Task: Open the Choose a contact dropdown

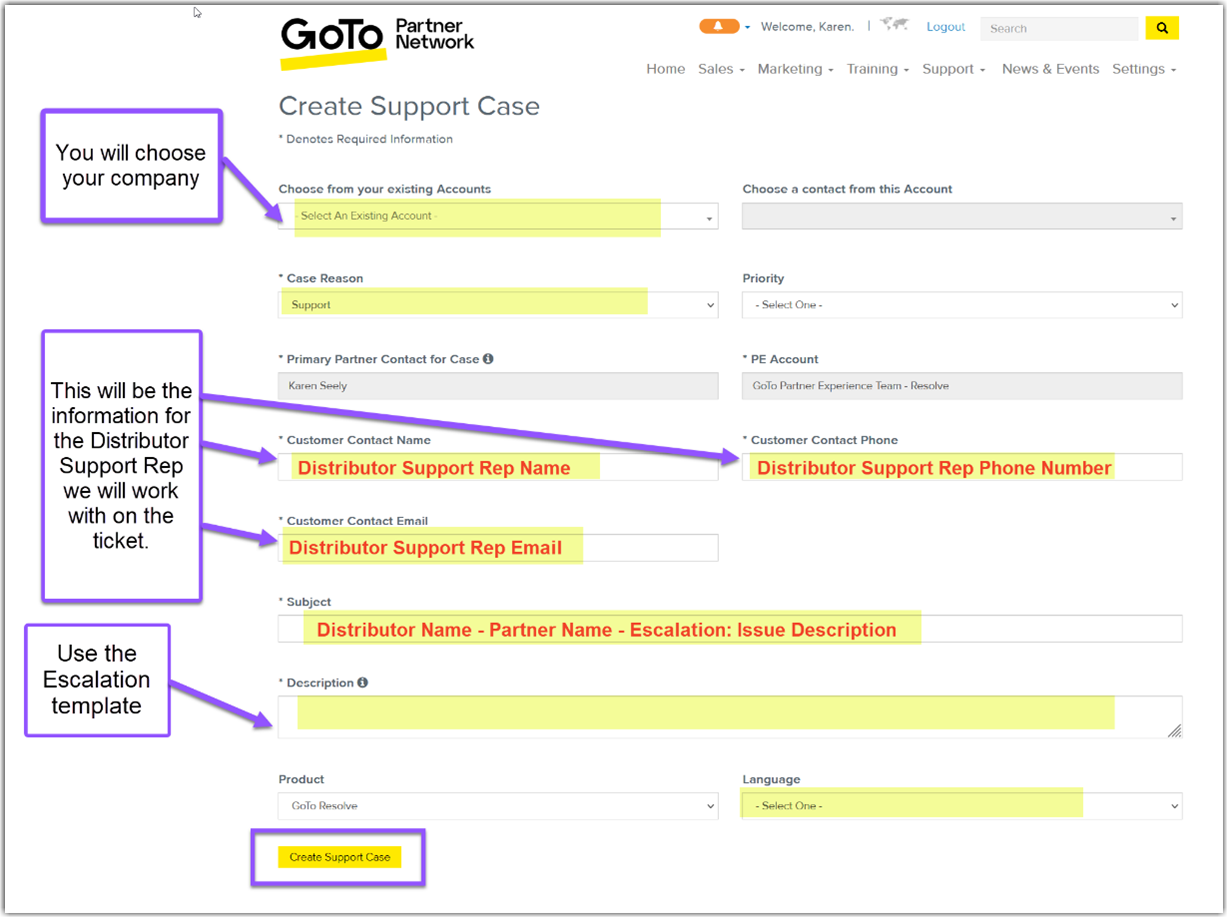Action: pyautogui.click(x=962, y=216)
